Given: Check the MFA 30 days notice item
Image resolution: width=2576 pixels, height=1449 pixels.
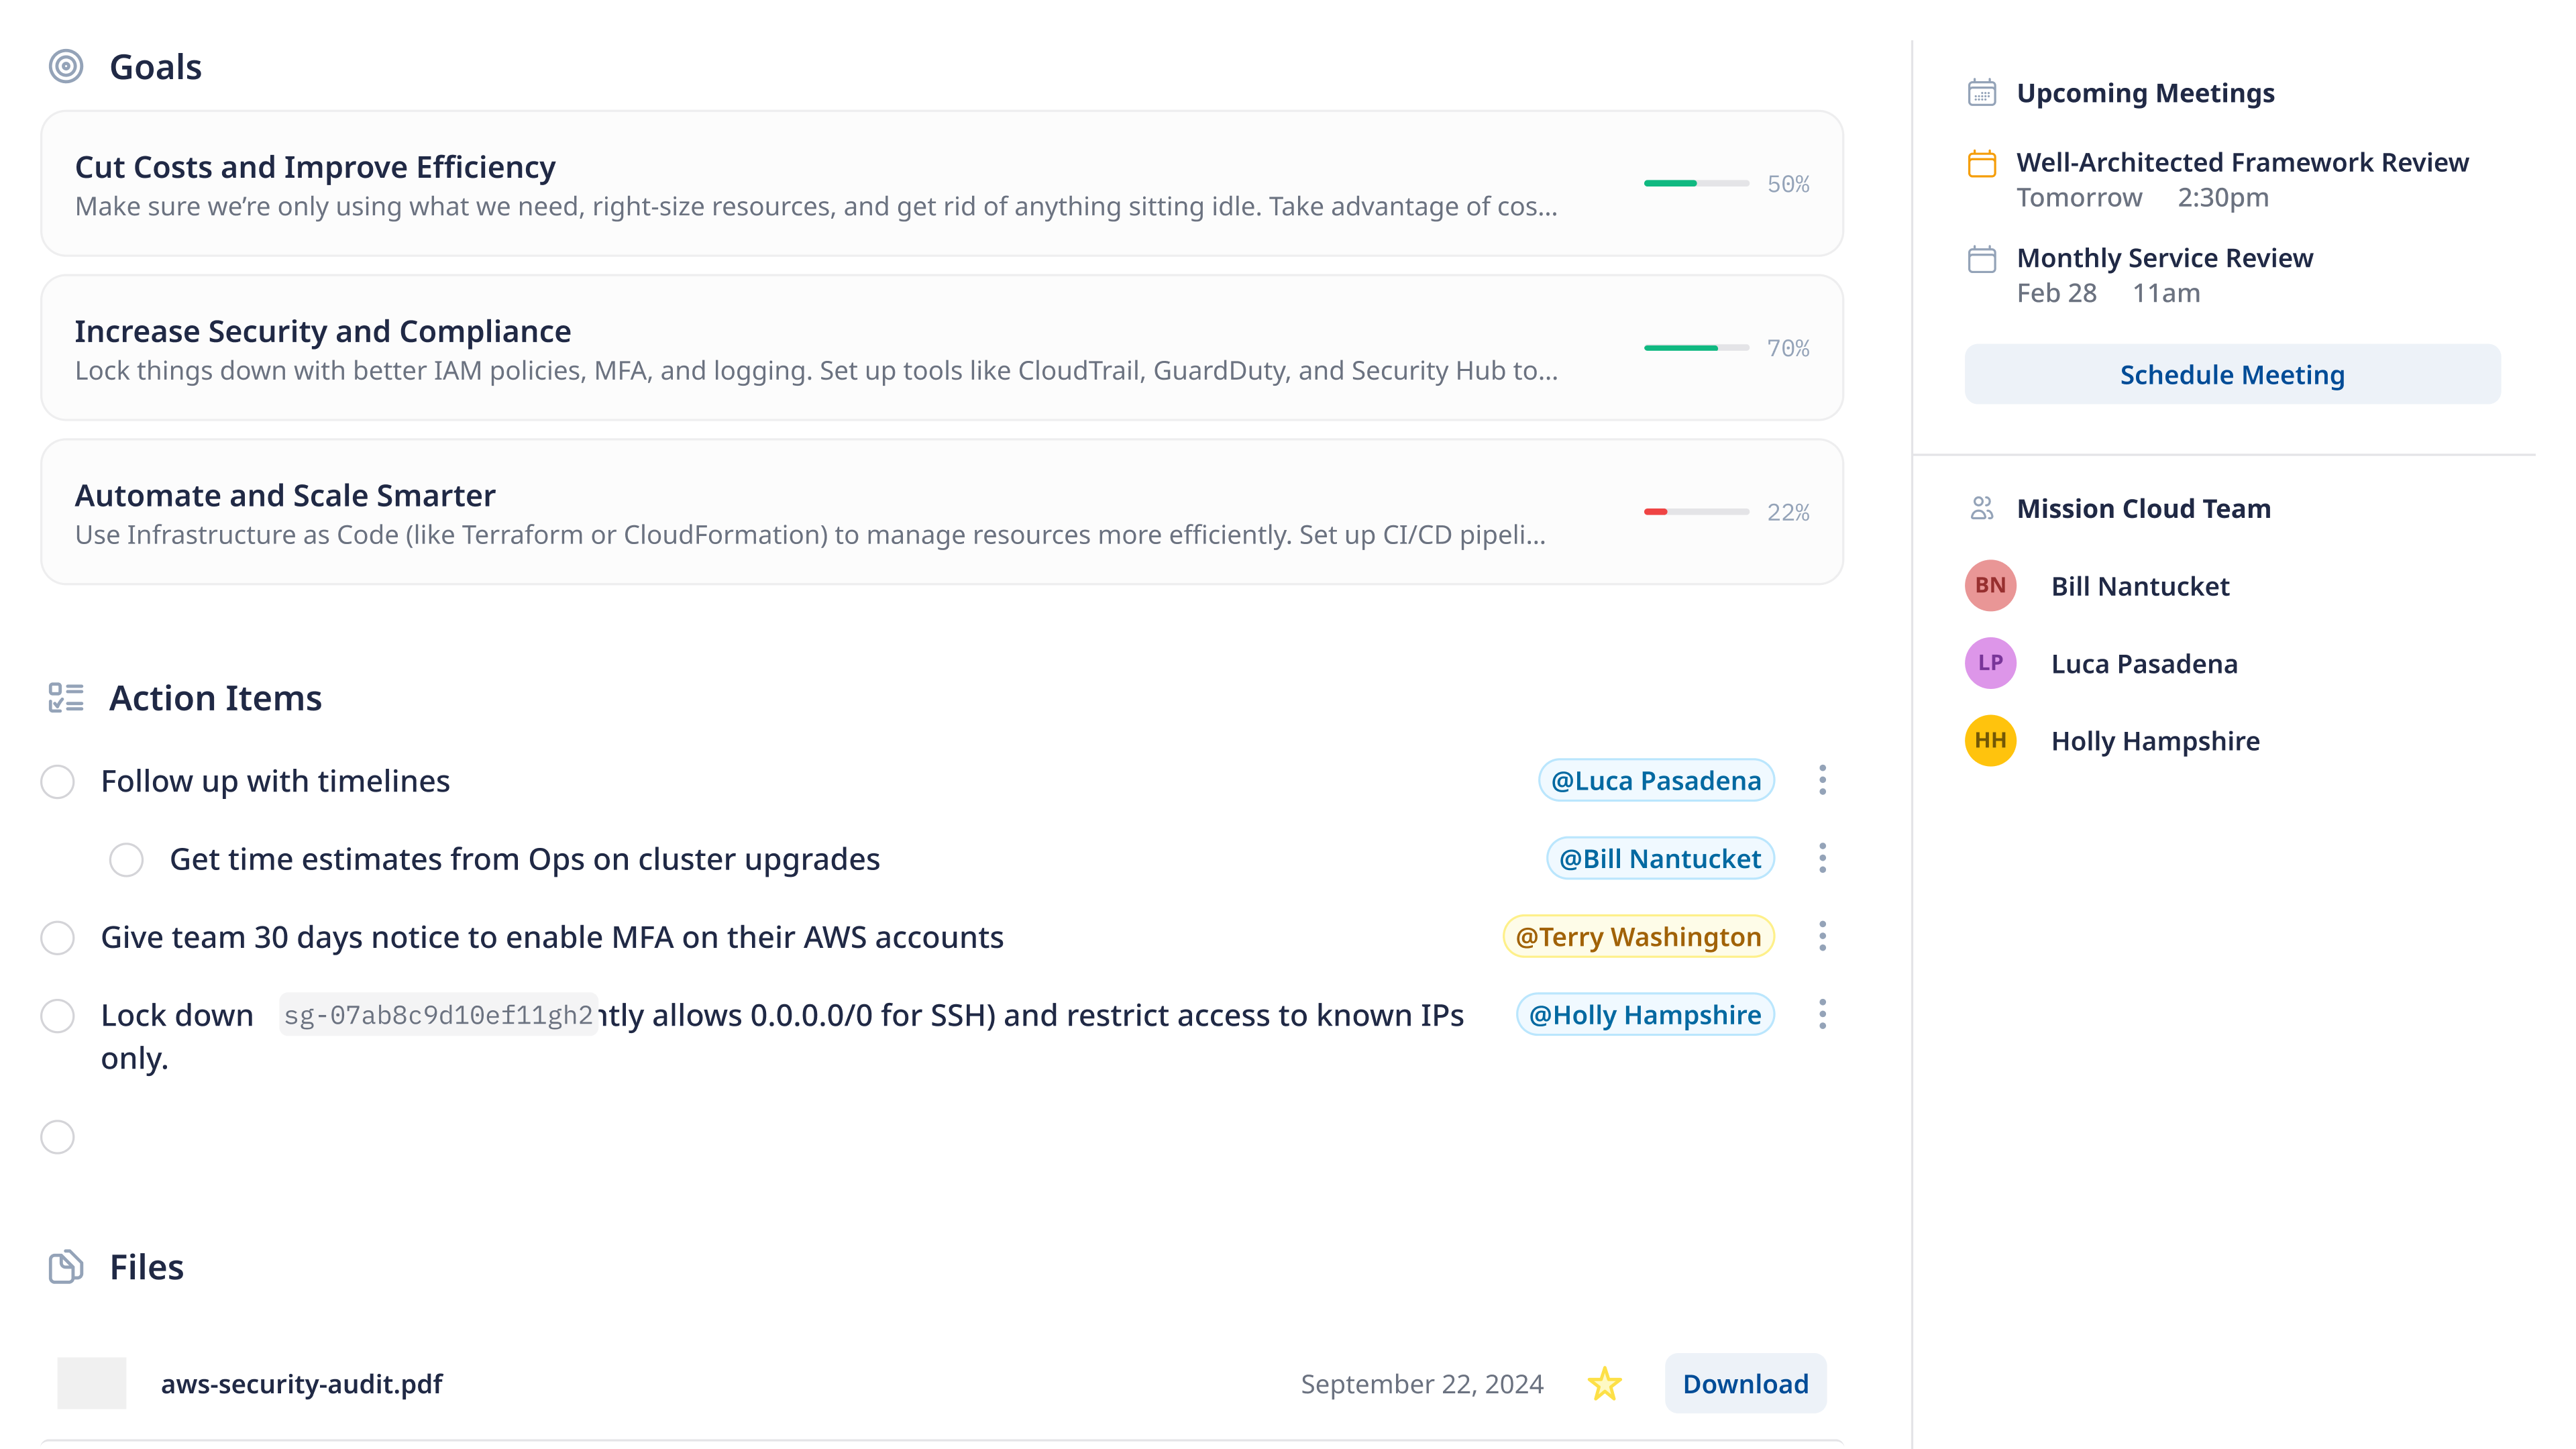Looking at the screenshot, I should (57, 937).
